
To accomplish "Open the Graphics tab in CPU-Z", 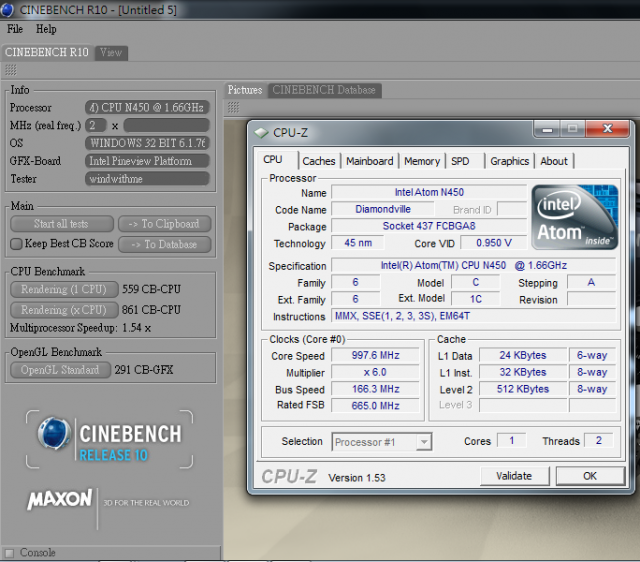I will pyautogui.click(x=509, y=161).
